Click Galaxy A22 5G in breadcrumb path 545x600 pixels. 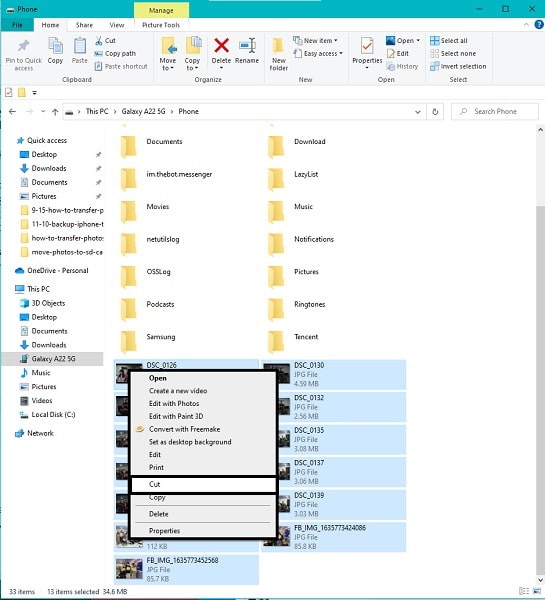point(144,111)
